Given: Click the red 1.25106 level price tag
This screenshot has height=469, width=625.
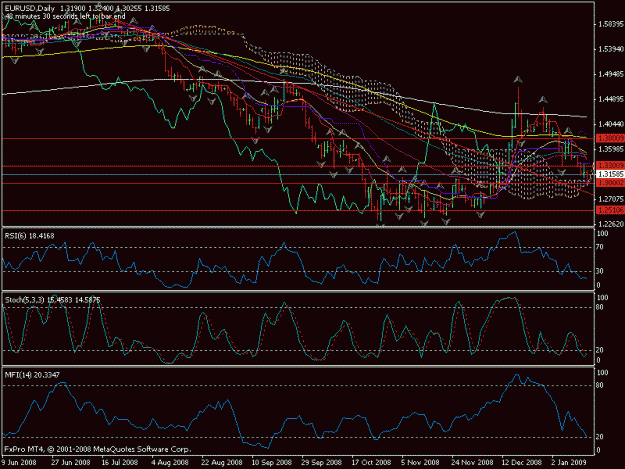Looking at the screenshot, I should [610, 210].
